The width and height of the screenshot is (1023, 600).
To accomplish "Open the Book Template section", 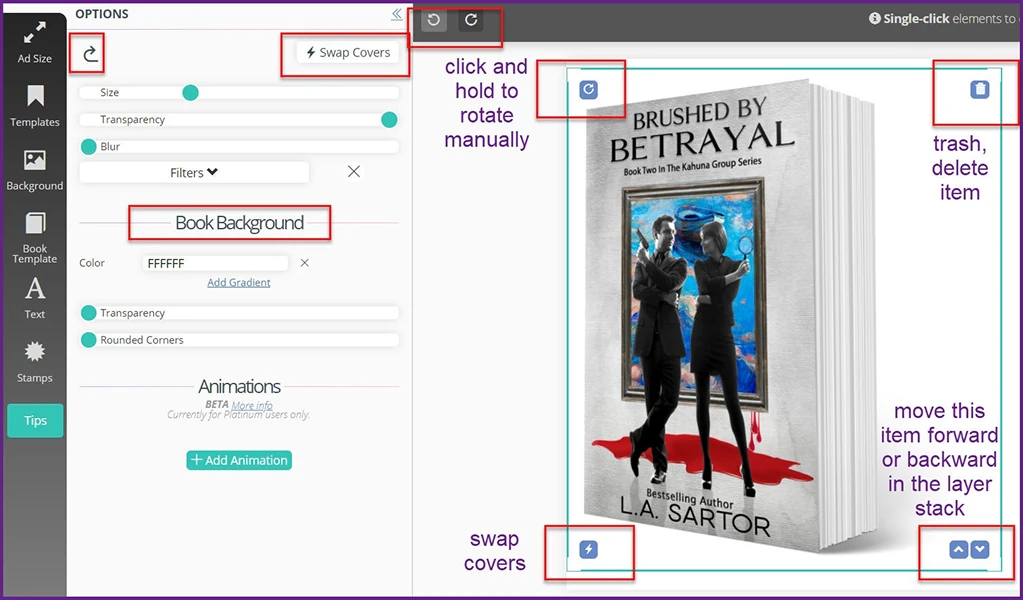I will point(35,237).
